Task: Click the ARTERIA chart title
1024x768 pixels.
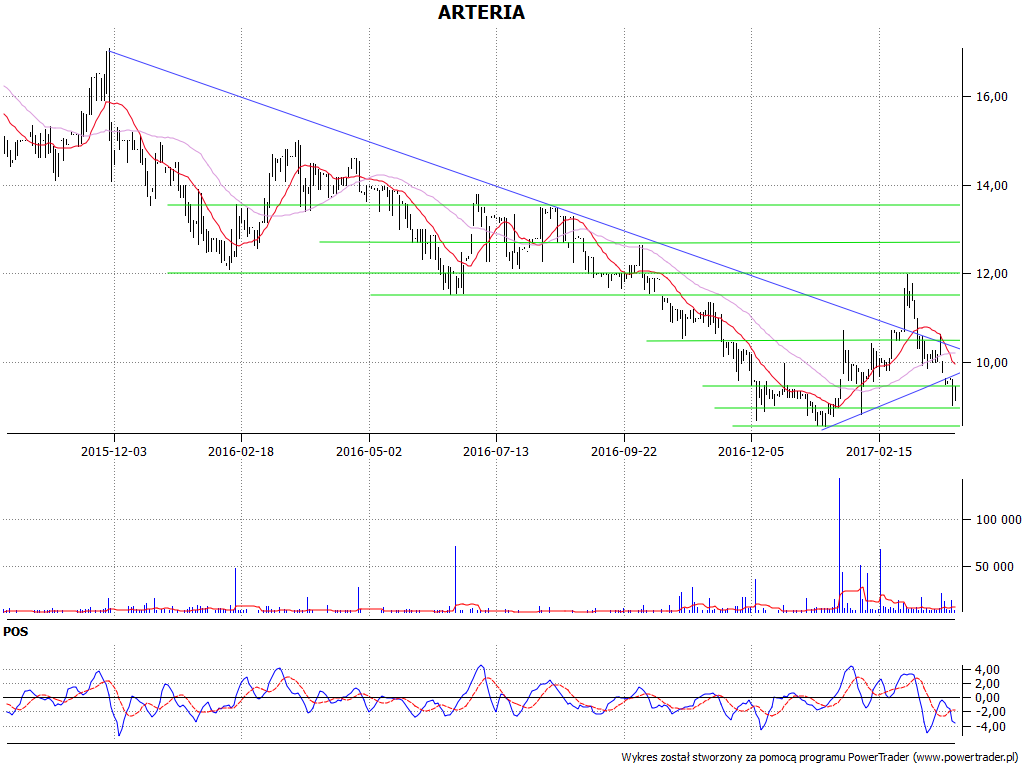Action: pyautogui.click(x=481, y=12)
